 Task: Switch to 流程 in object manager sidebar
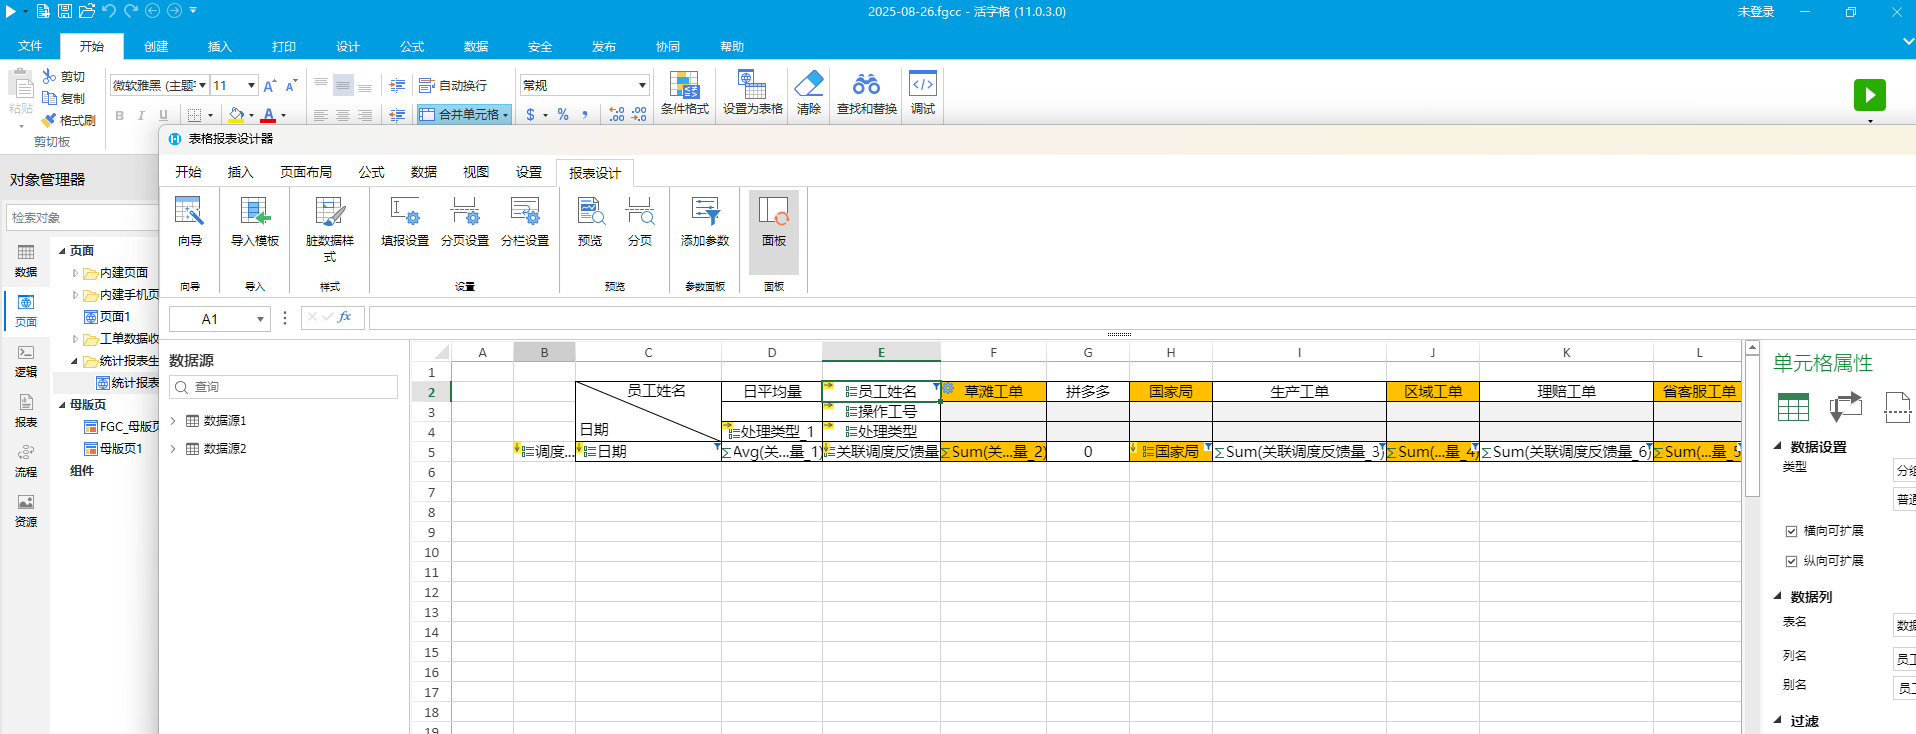pos(26,461)
